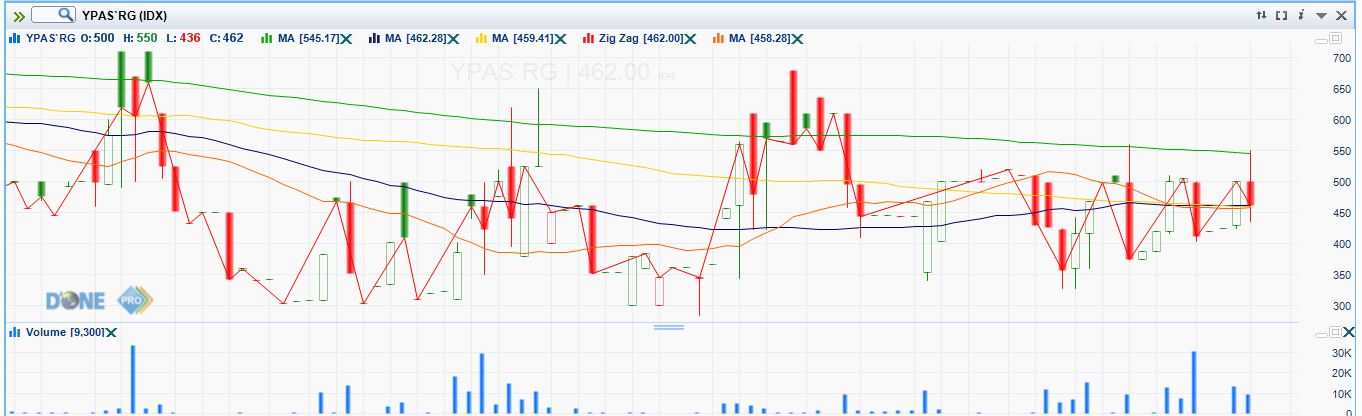Screen dimensions: 1362x416
Task: Open the Zig Zag [462.00] indicator label
Action: click(x=641, y=38)
